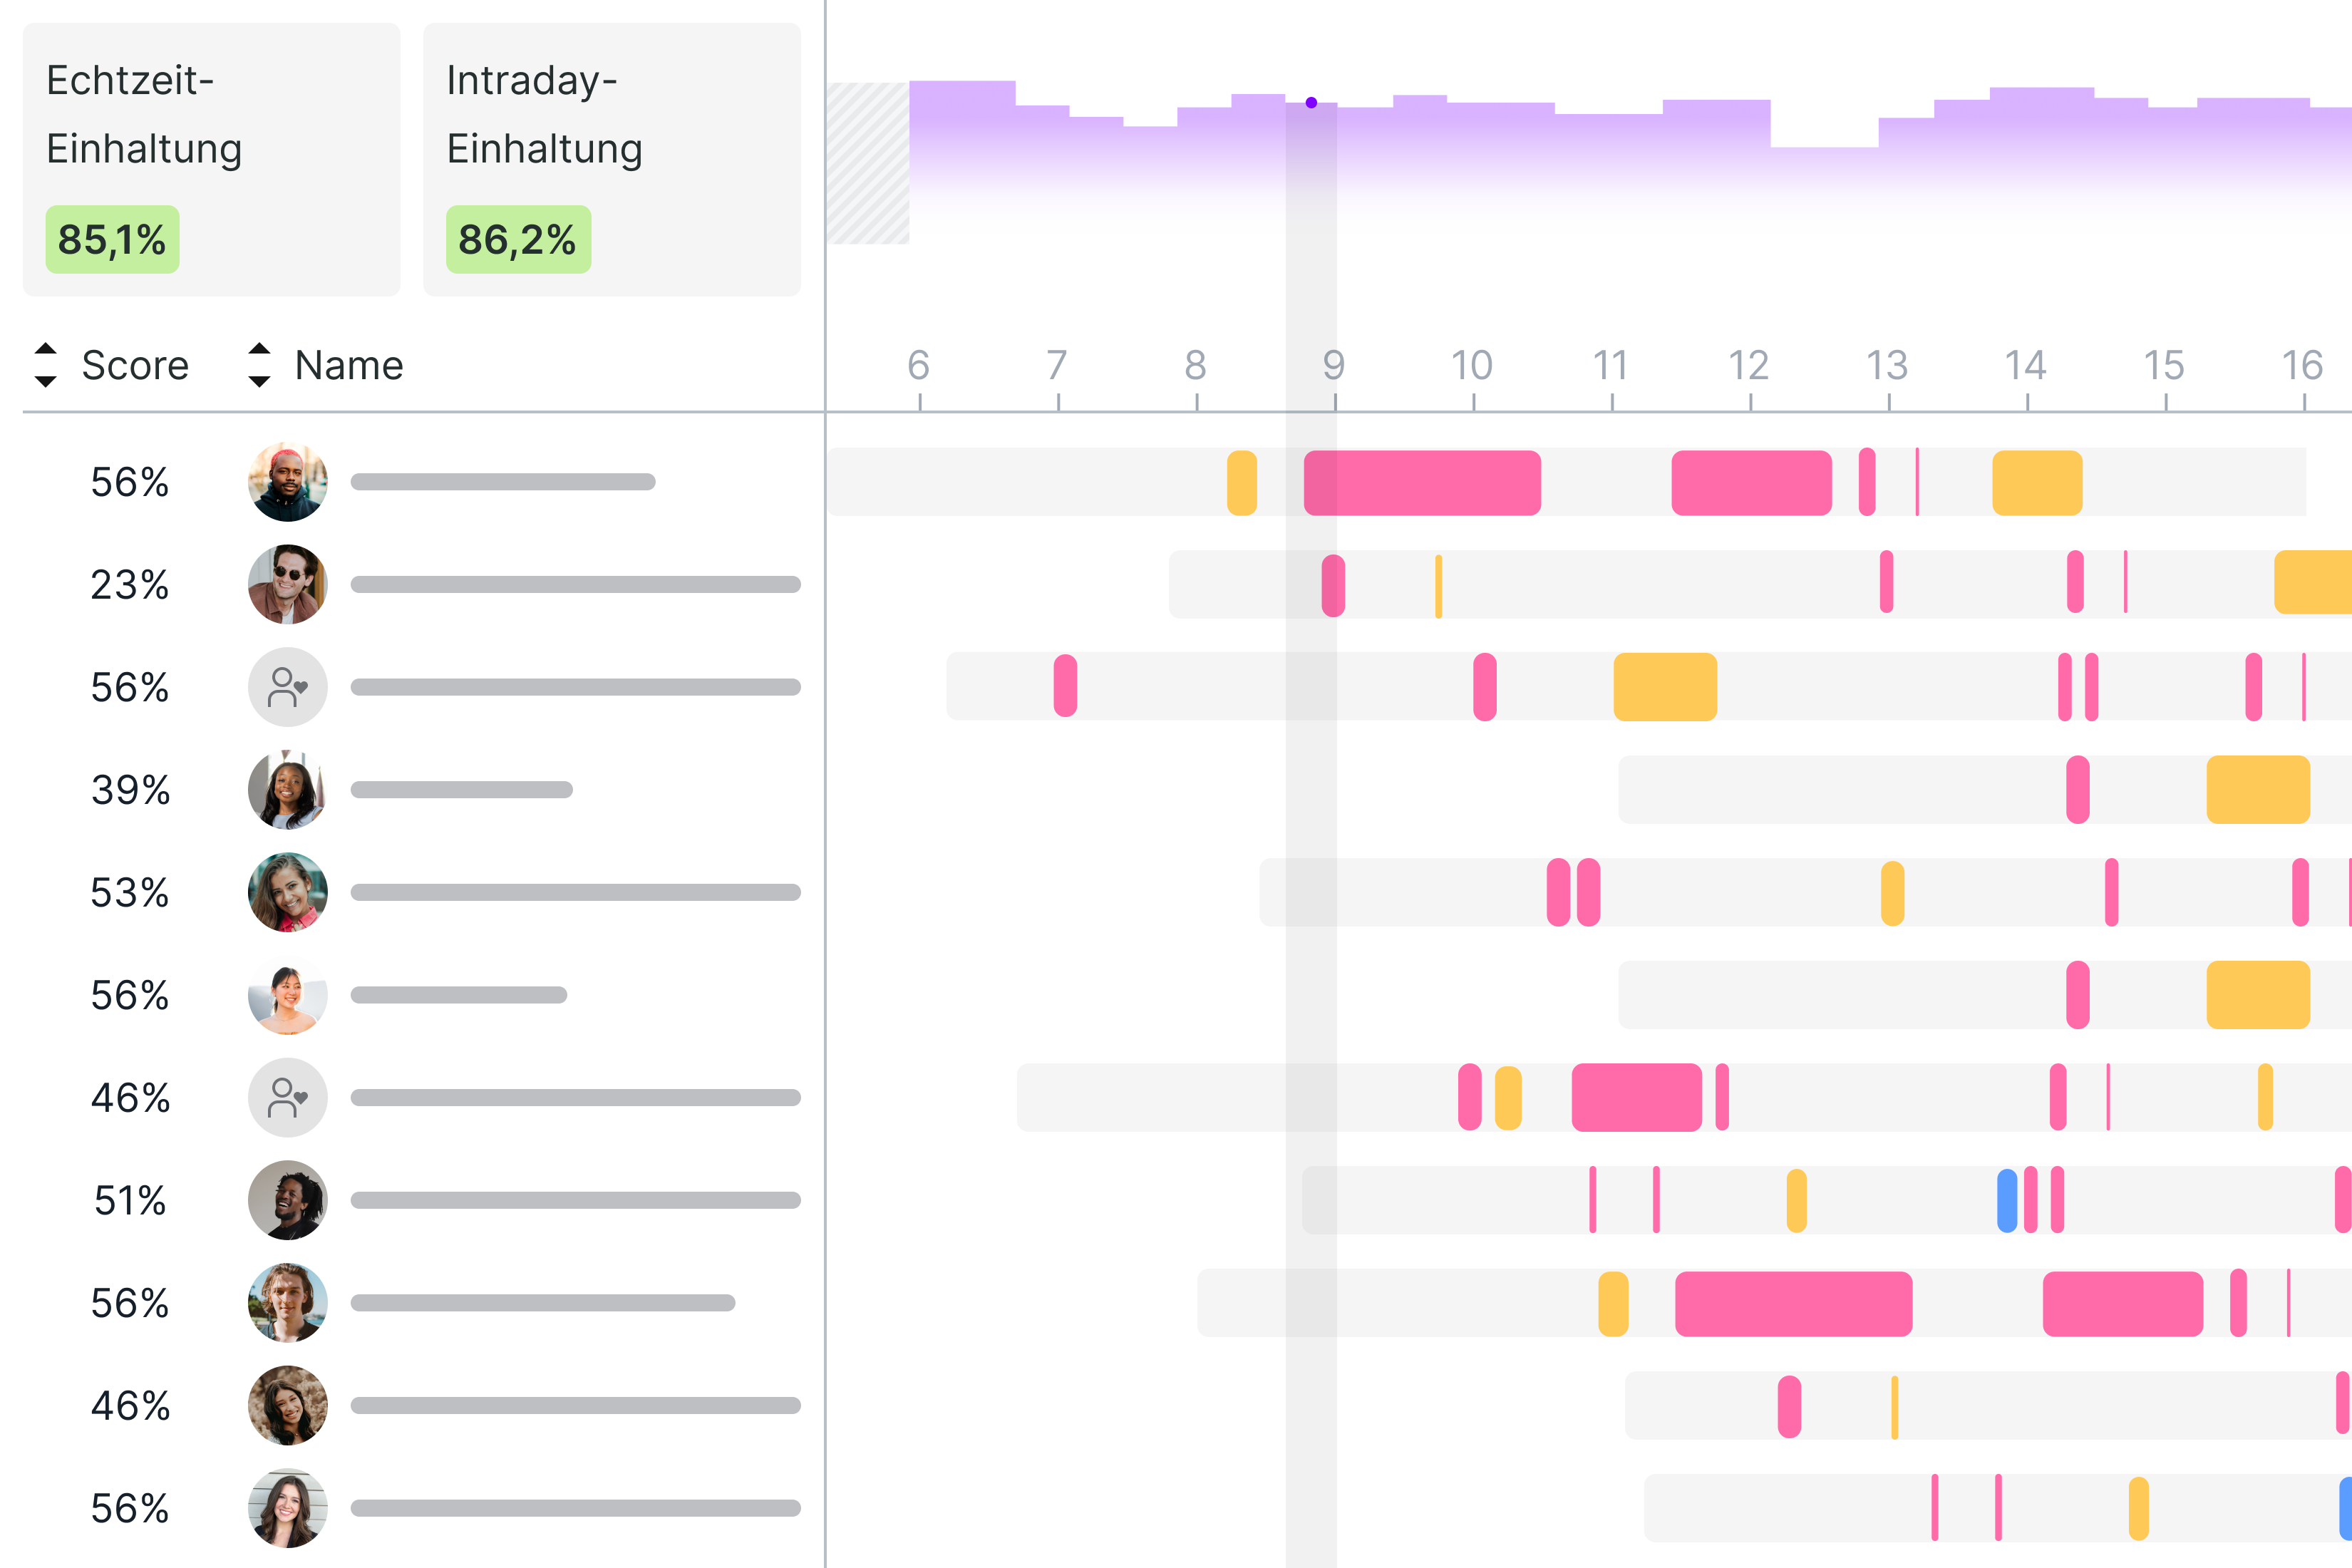
Task: Select first large pink block in top row
Action: click(x=1422, y=483)
